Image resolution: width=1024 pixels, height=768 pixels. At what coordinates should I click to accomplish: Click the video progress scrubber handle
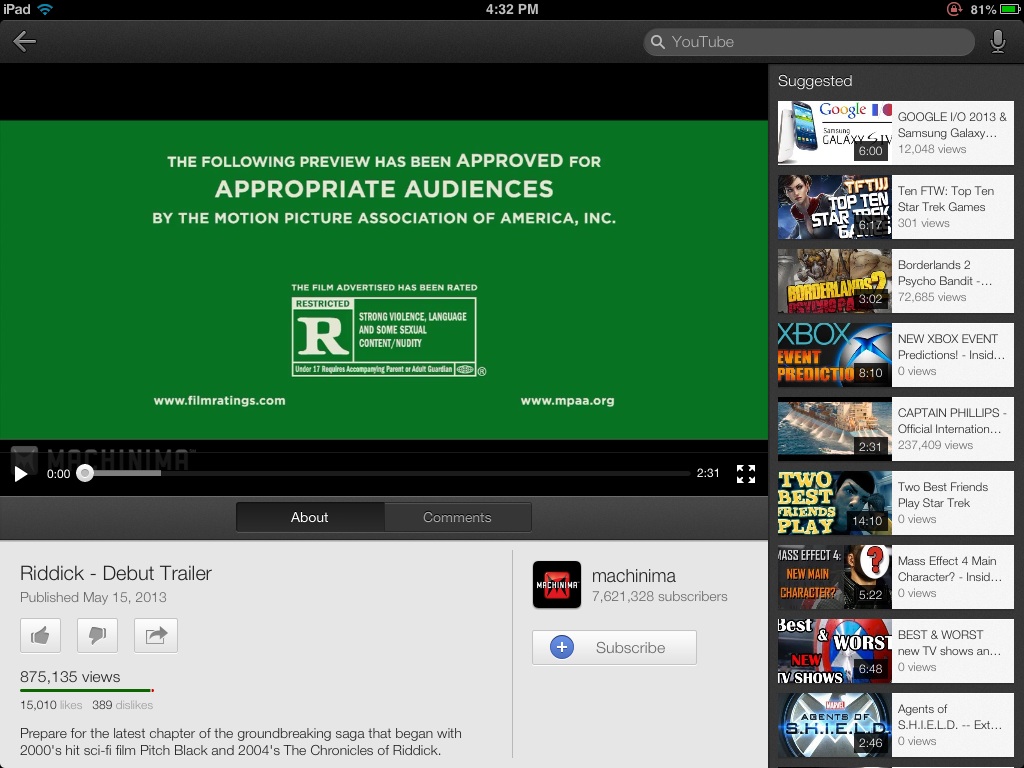[x=85, y=473]
